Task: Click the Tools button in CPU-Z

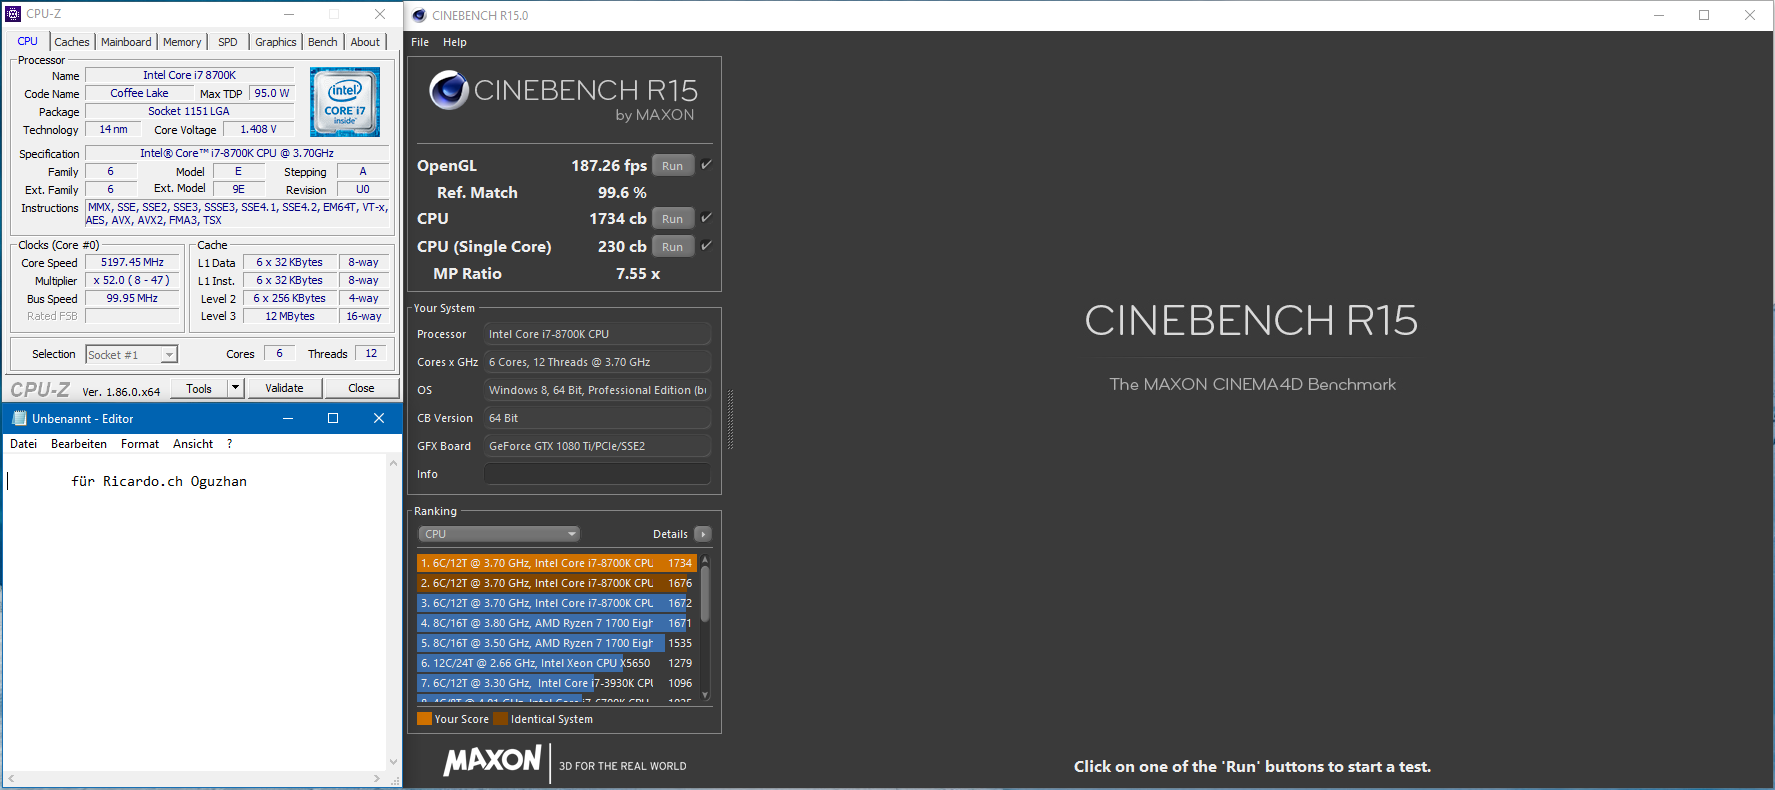Action: tap(199, 388)
